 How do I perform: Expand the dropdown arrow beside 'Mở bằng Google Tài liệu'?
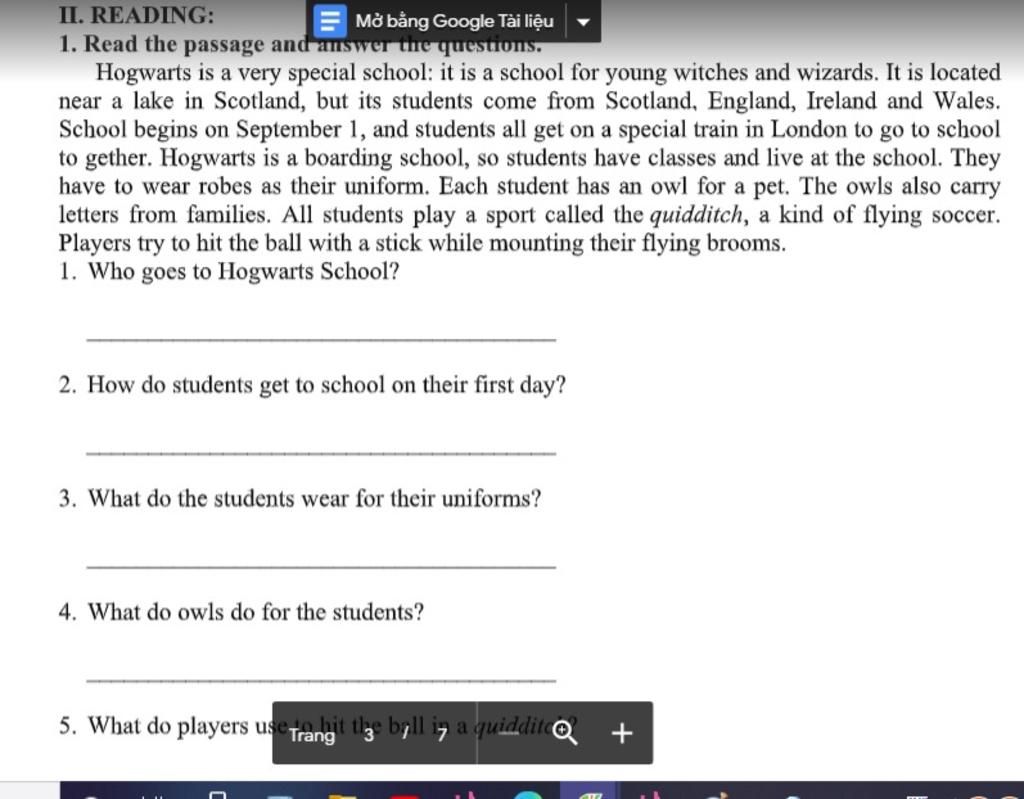583,22
